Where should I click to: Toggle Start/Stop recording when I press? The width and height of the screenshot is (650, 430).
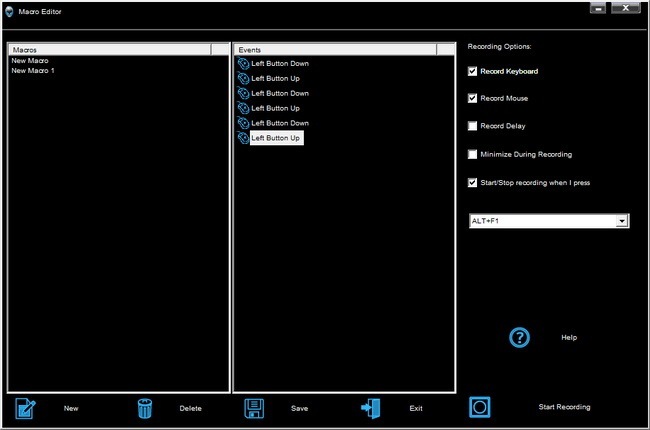473,183
